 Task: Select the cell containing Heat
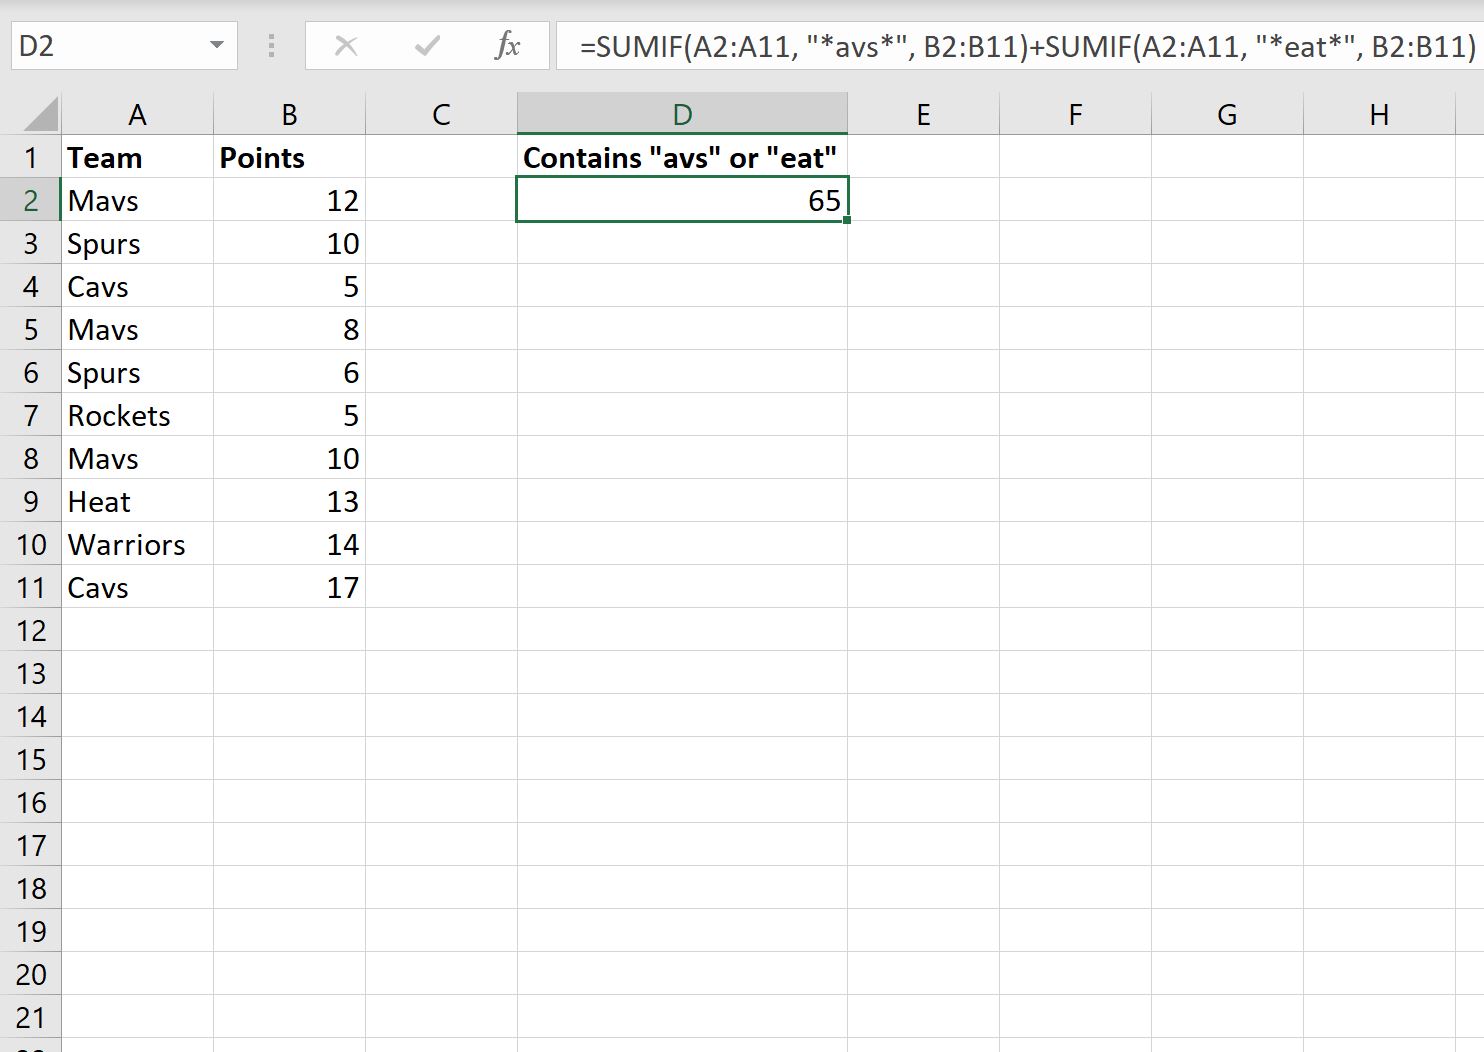point(137,501)
